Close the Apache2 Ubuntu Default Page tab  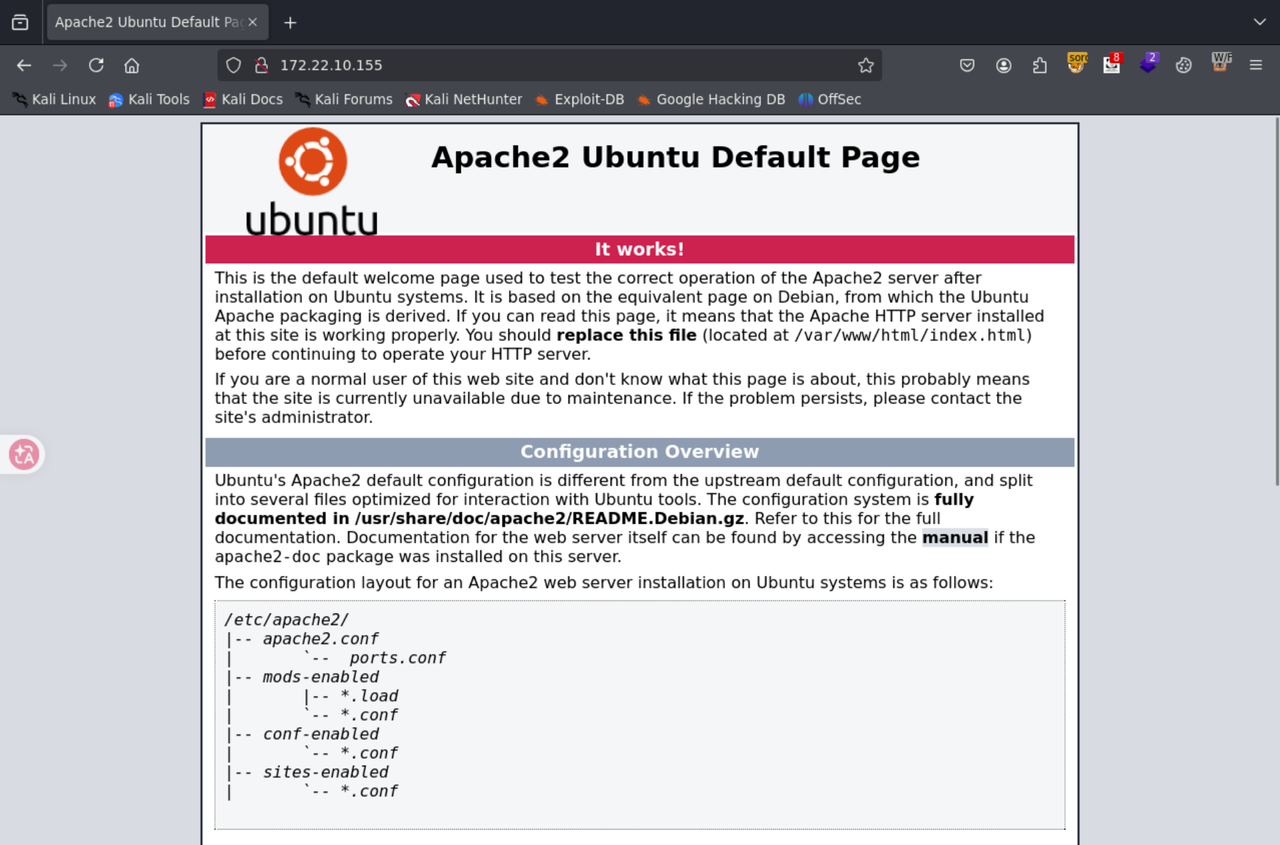(x=252, y=22)
